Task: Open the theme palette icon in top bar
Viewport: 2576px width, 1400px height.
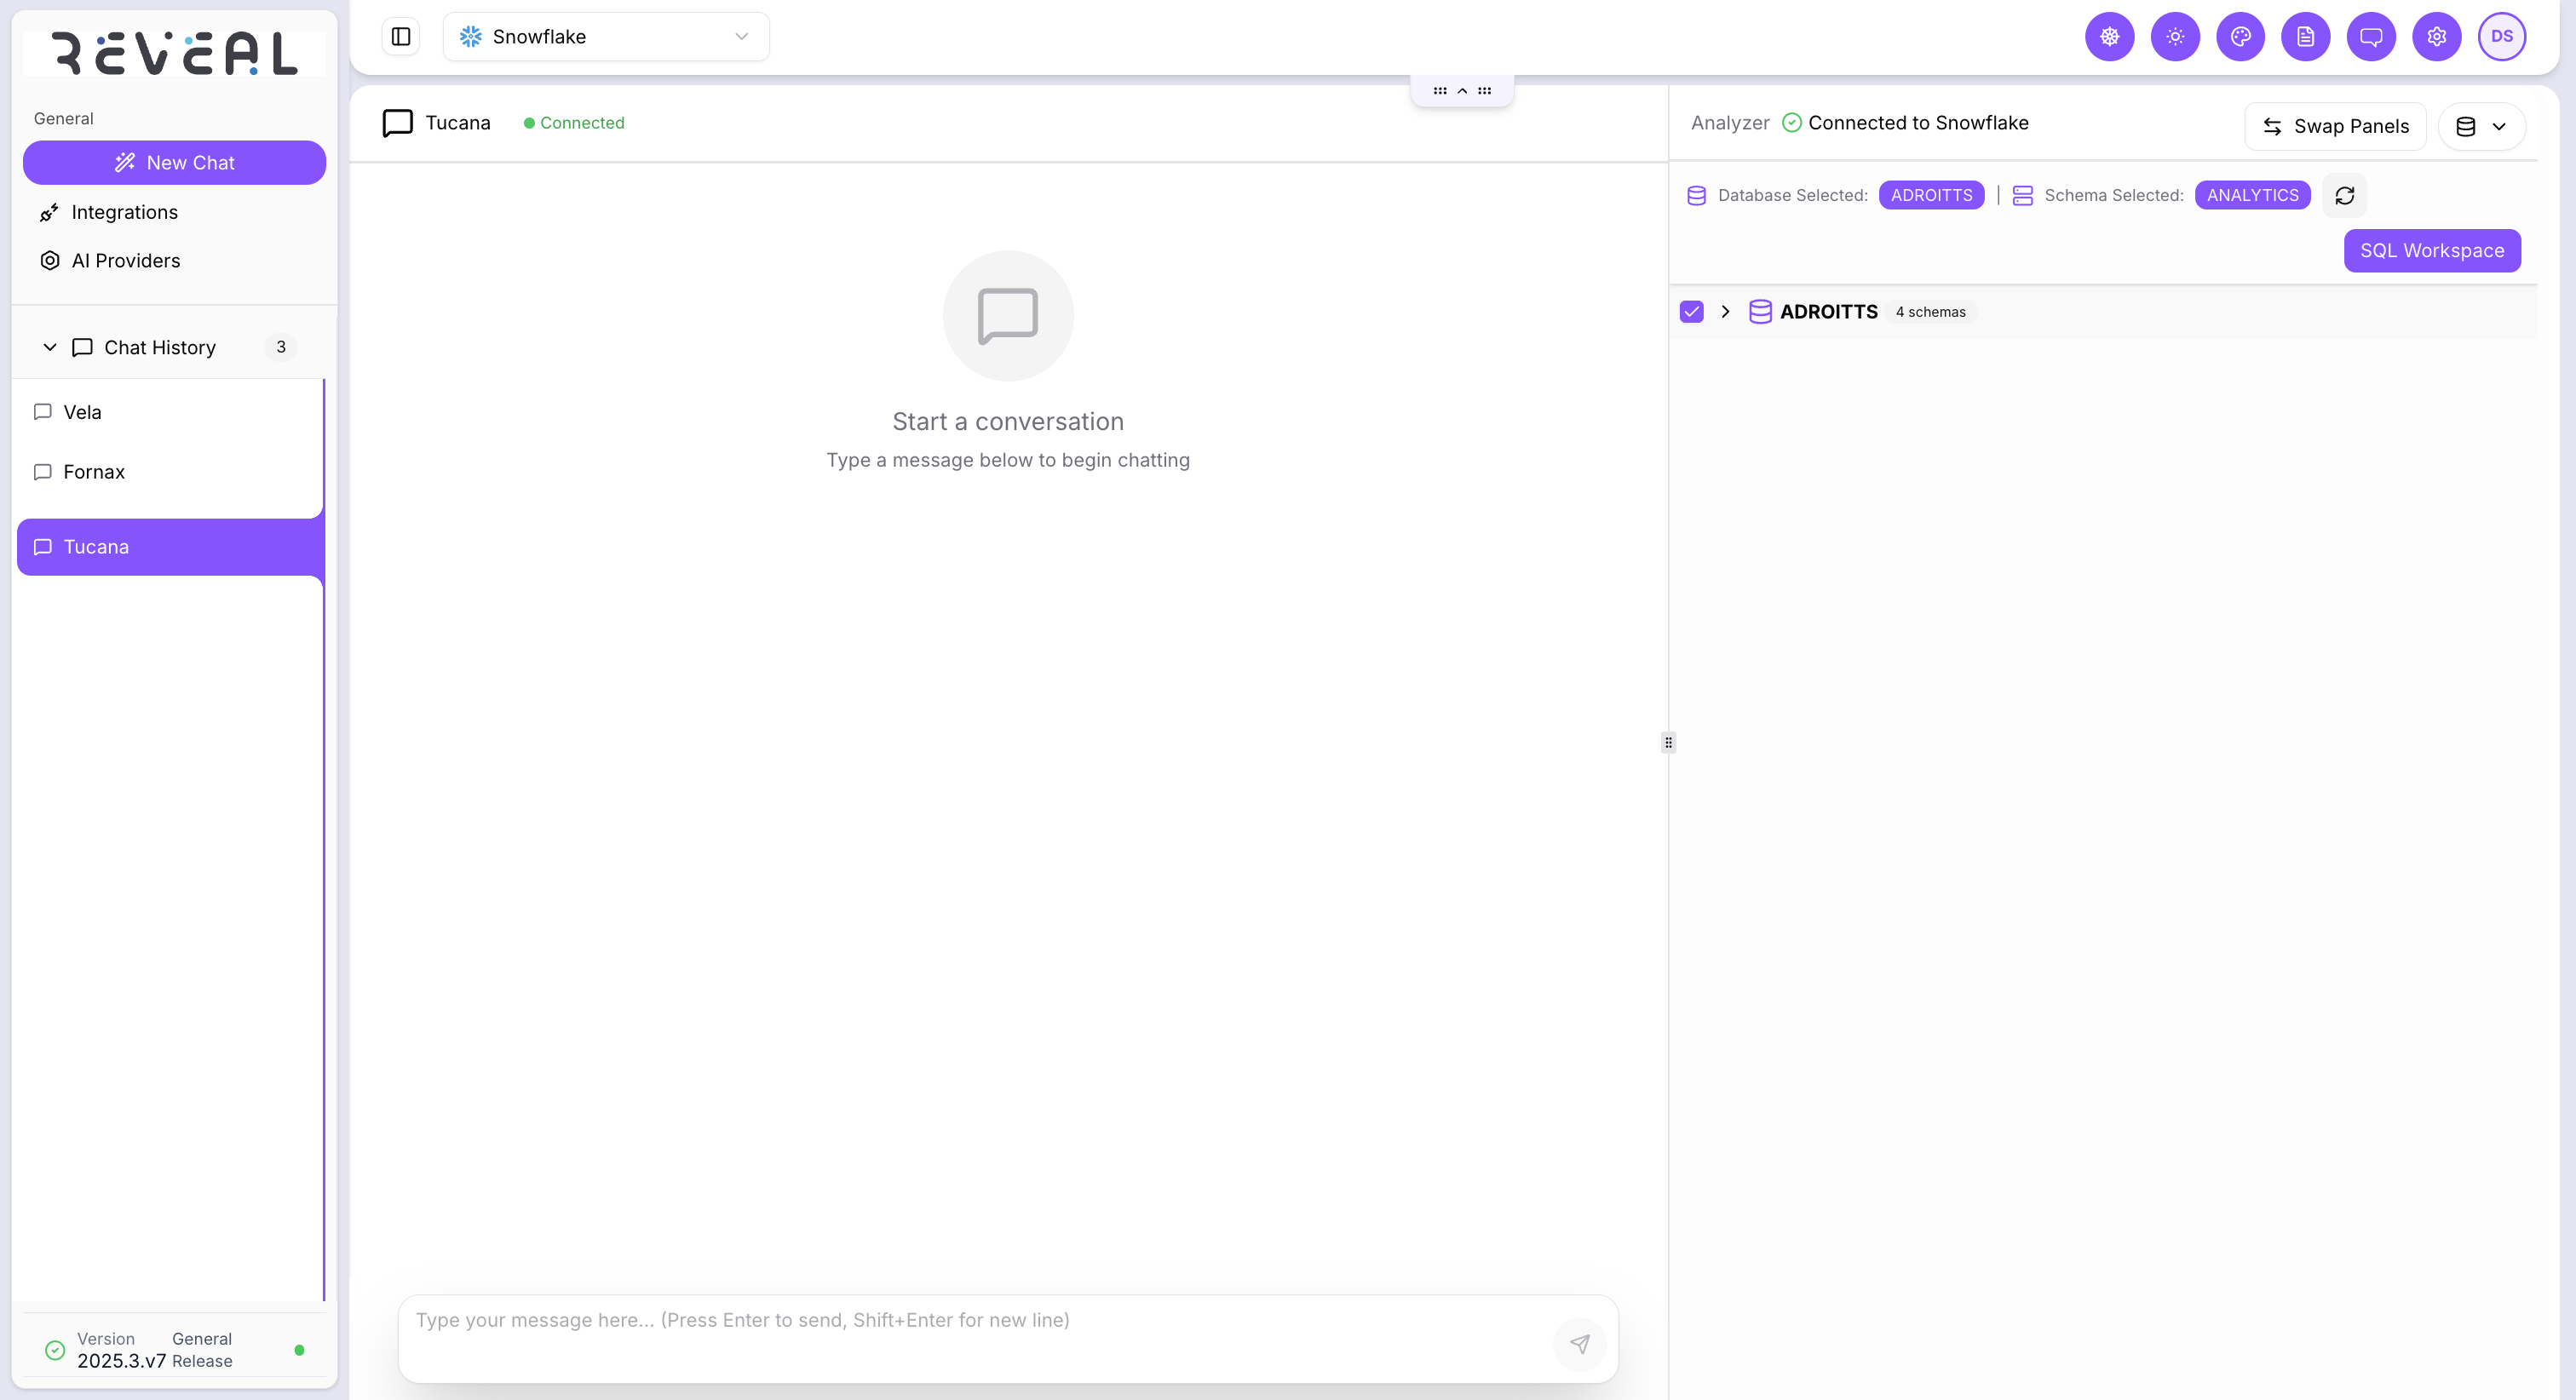Action: 2240,36
